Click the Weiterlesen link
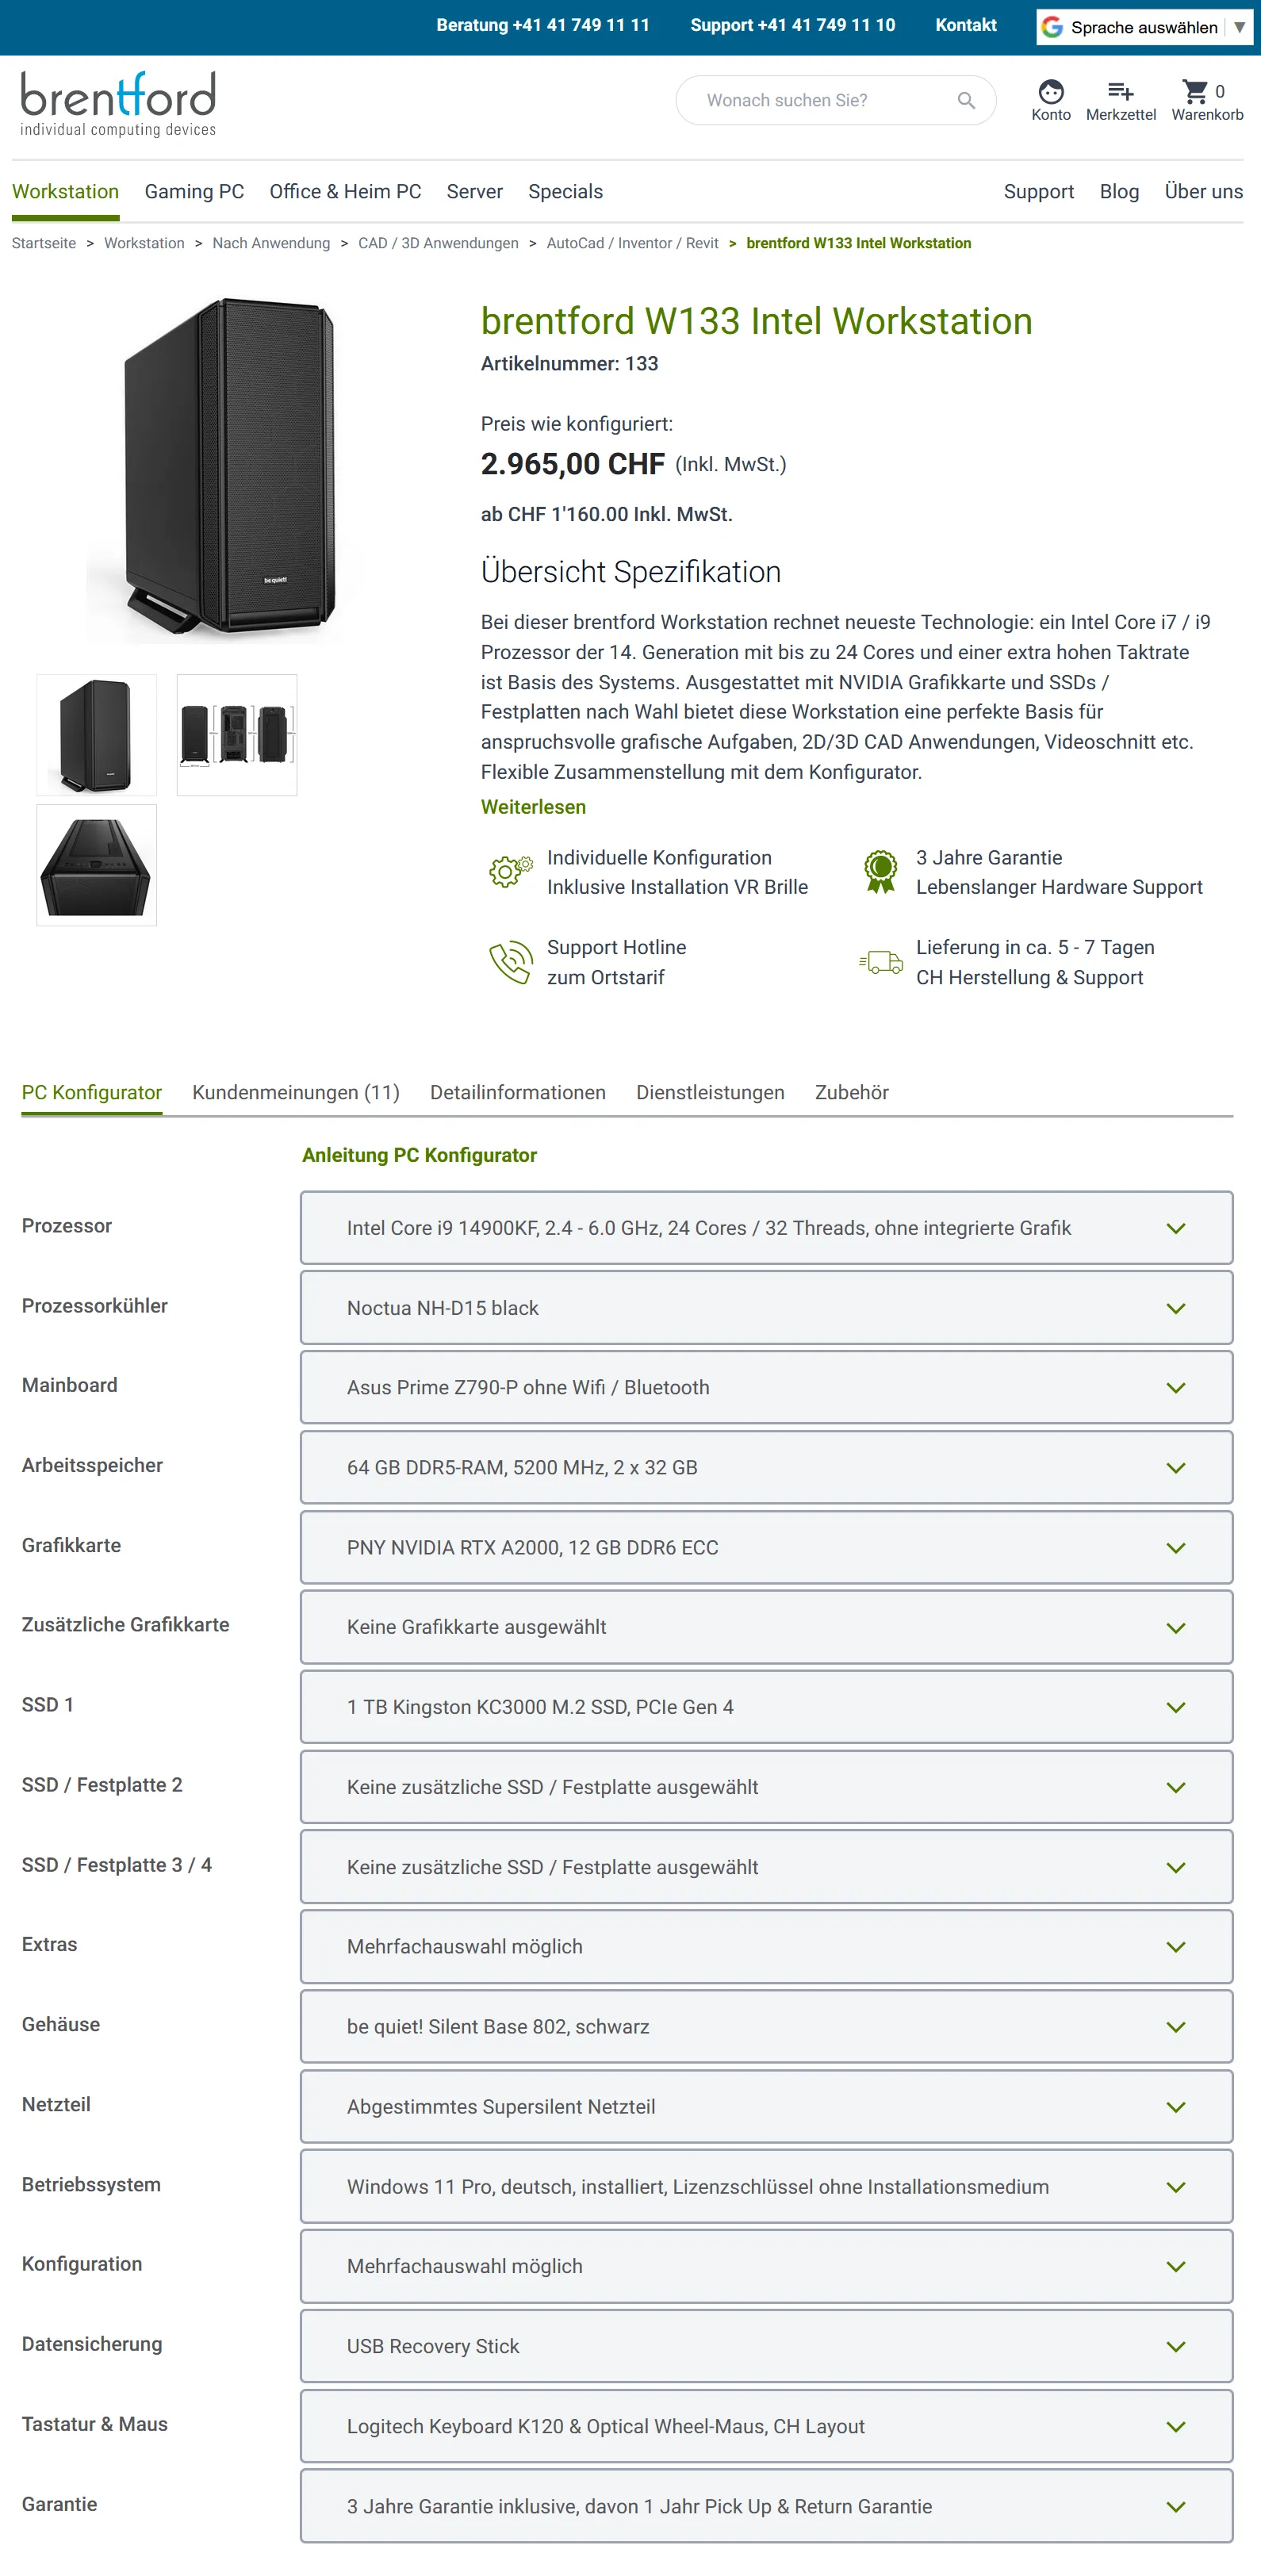Screen dimensions: 1261x2576 (x=533, y=807)
